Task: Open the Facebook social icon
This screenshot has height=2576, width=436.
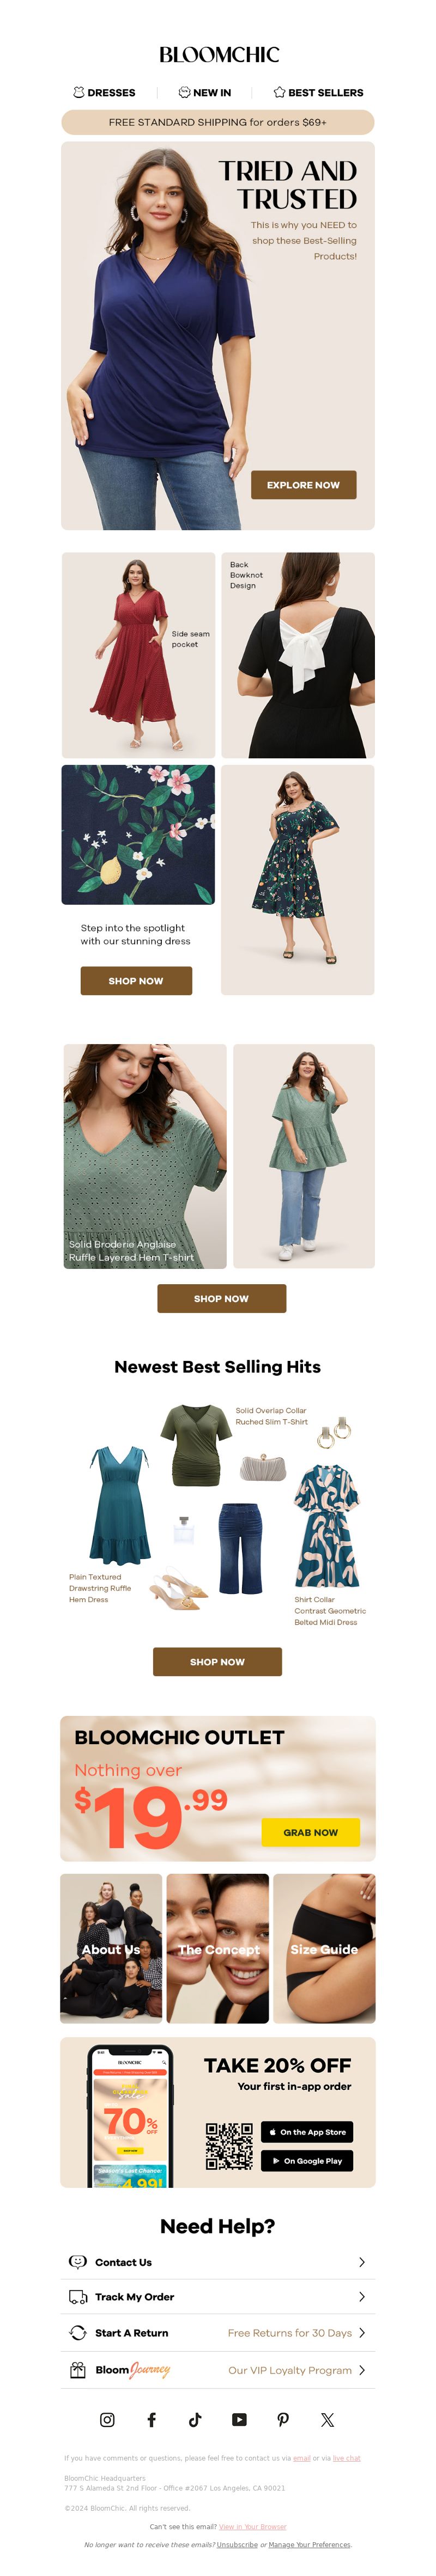Action: [151, 2419]
